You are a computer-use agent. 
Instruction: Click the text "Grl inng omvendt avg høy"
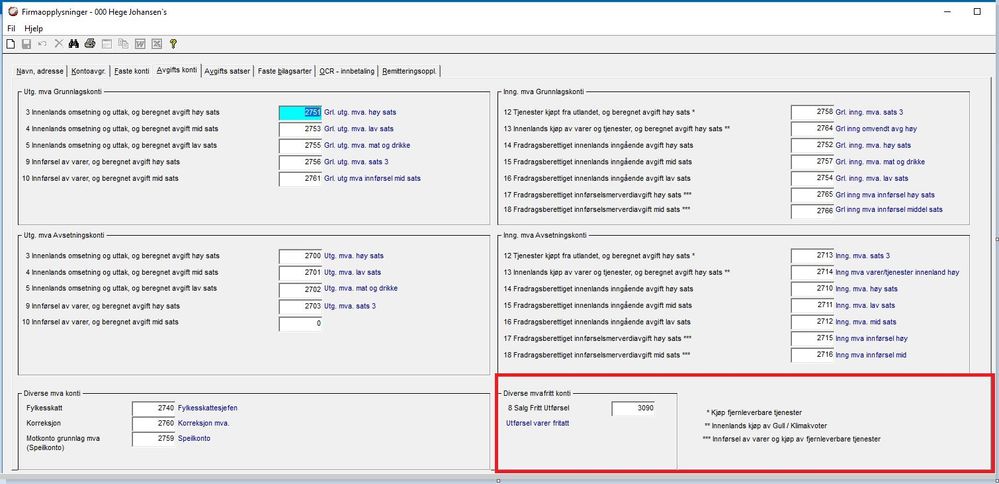click(x=876, y=129)
